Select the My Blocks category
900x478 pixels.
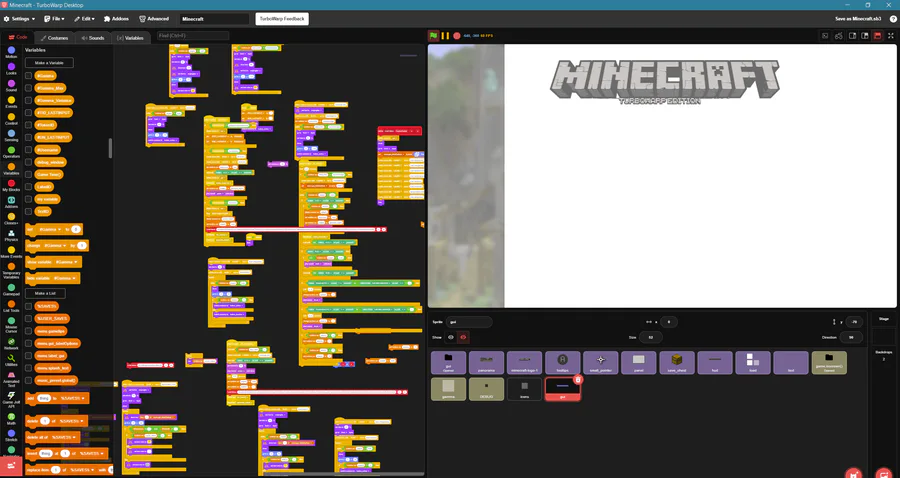11,185
